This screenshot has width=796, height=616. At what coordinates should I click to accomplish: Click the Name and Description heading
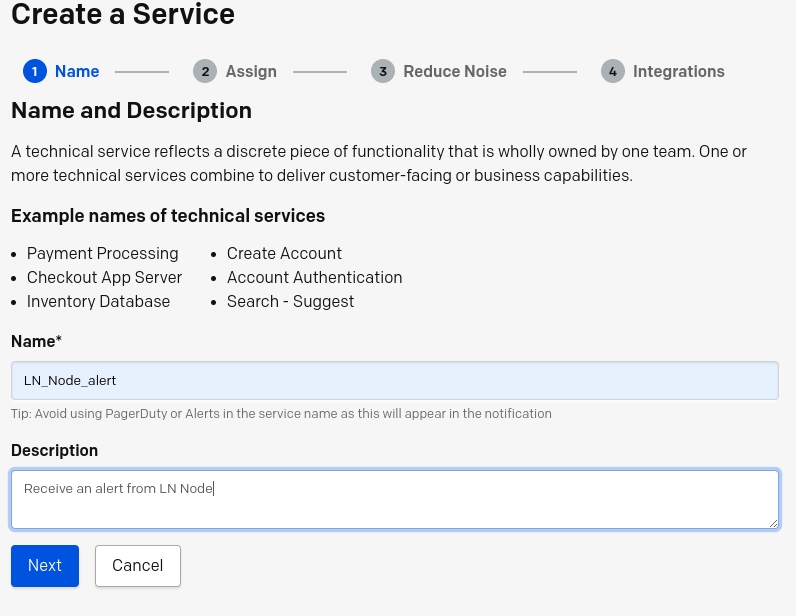coord(131,110)
